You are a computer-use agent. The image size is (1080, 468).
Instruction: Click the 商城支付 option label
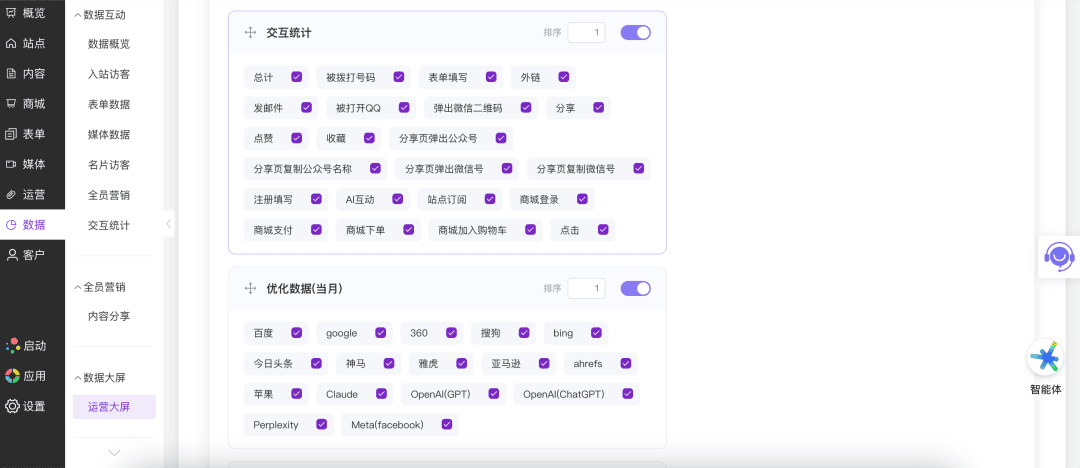[x=273, y=230]
